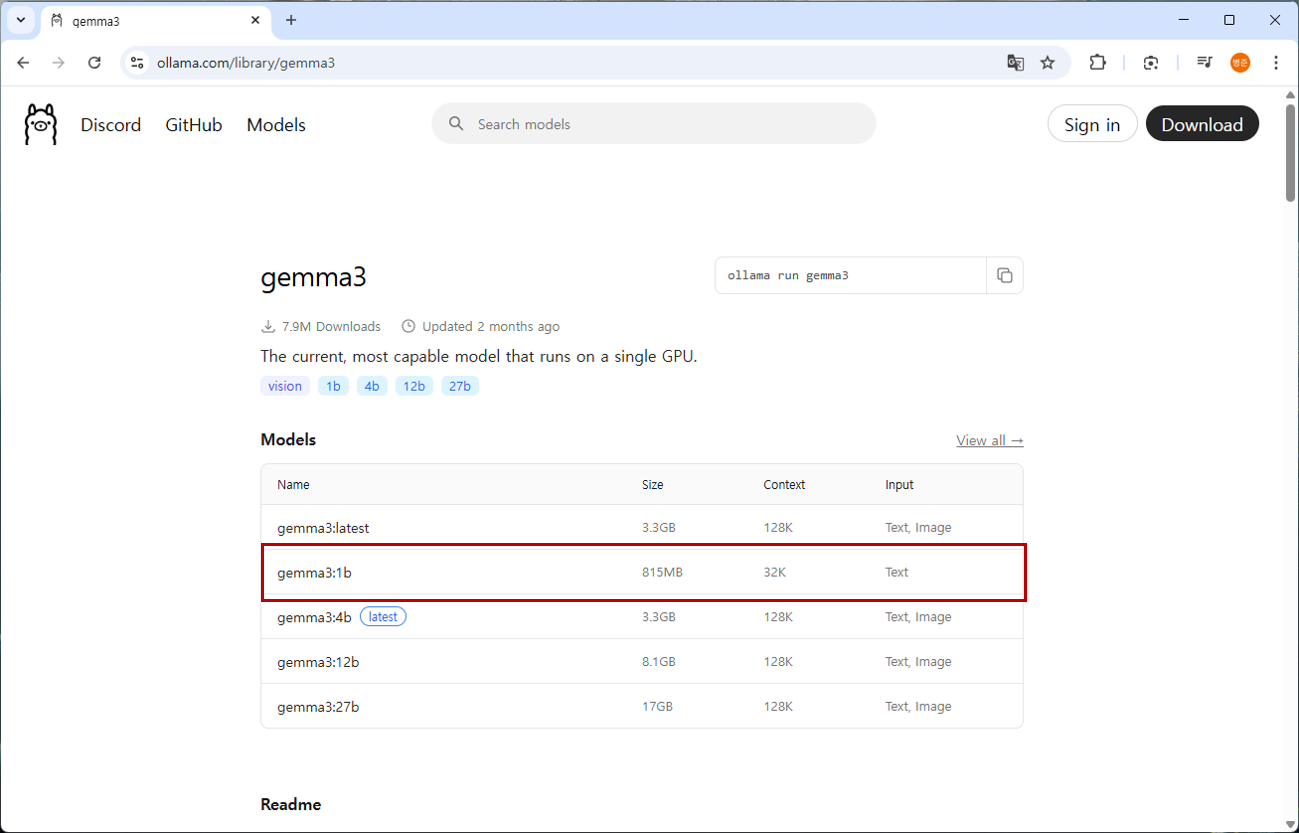Click the 32K context value
This screenshot has height=833, width=1299.
[x=775, y=573]
